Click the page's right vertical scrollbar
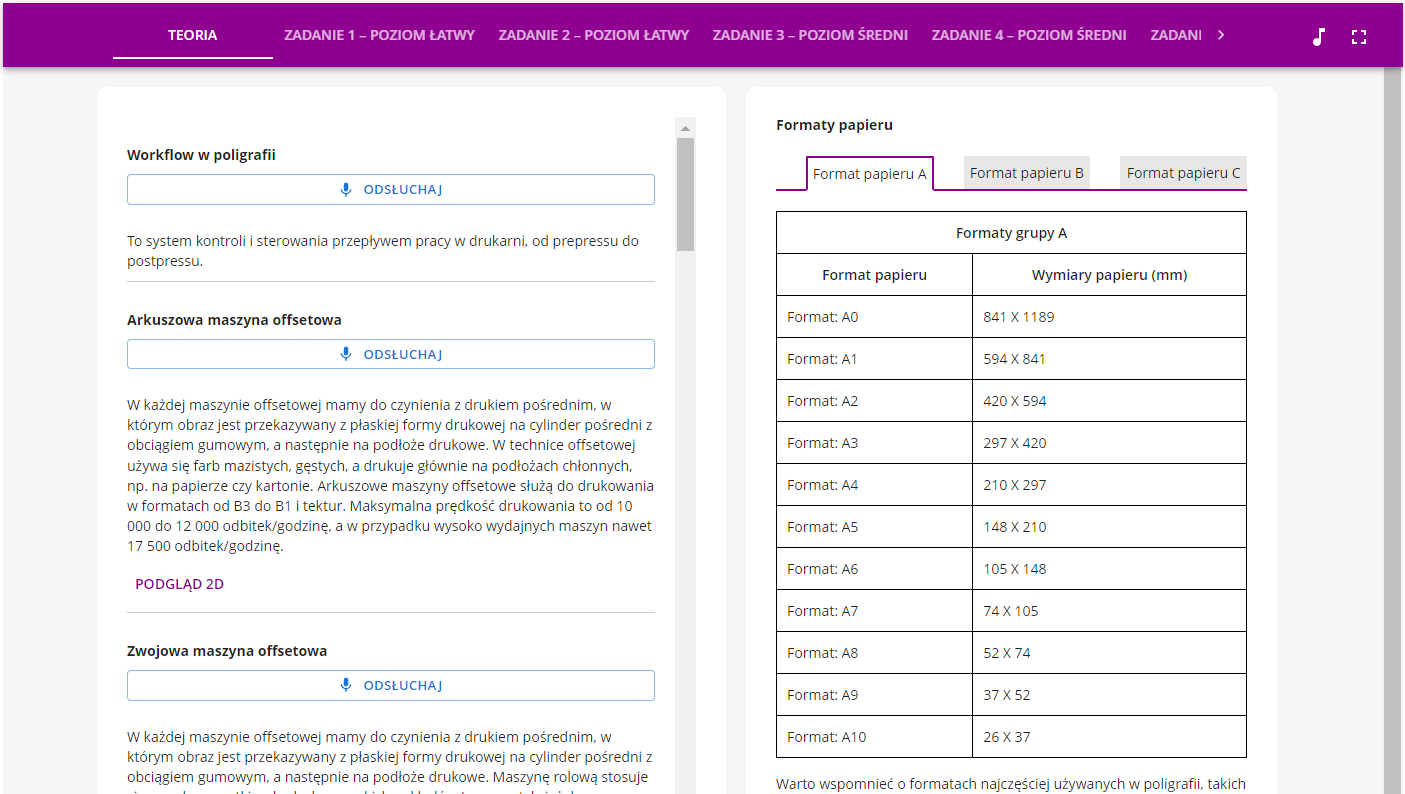 coord(1392,430)
